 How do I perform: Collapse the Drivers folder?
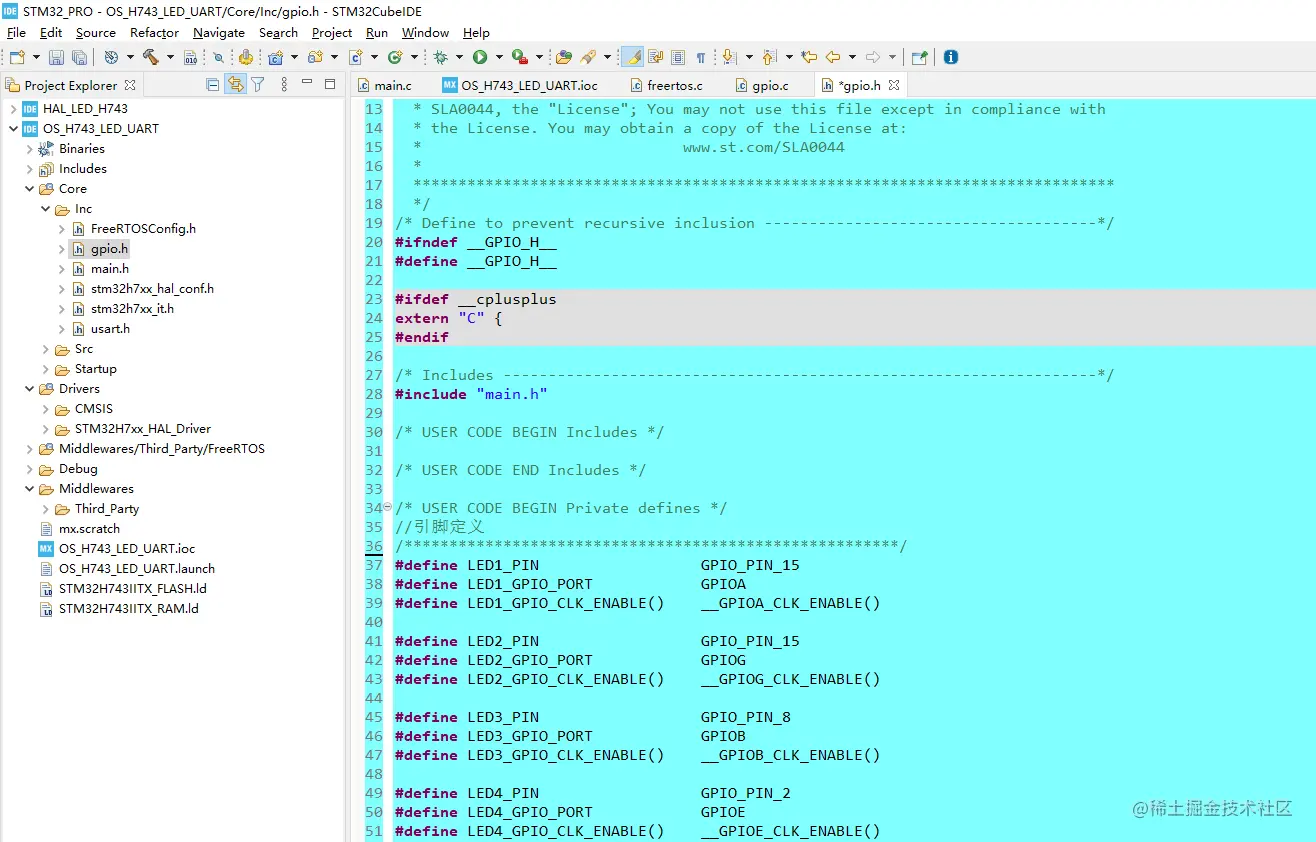(29, 389)
